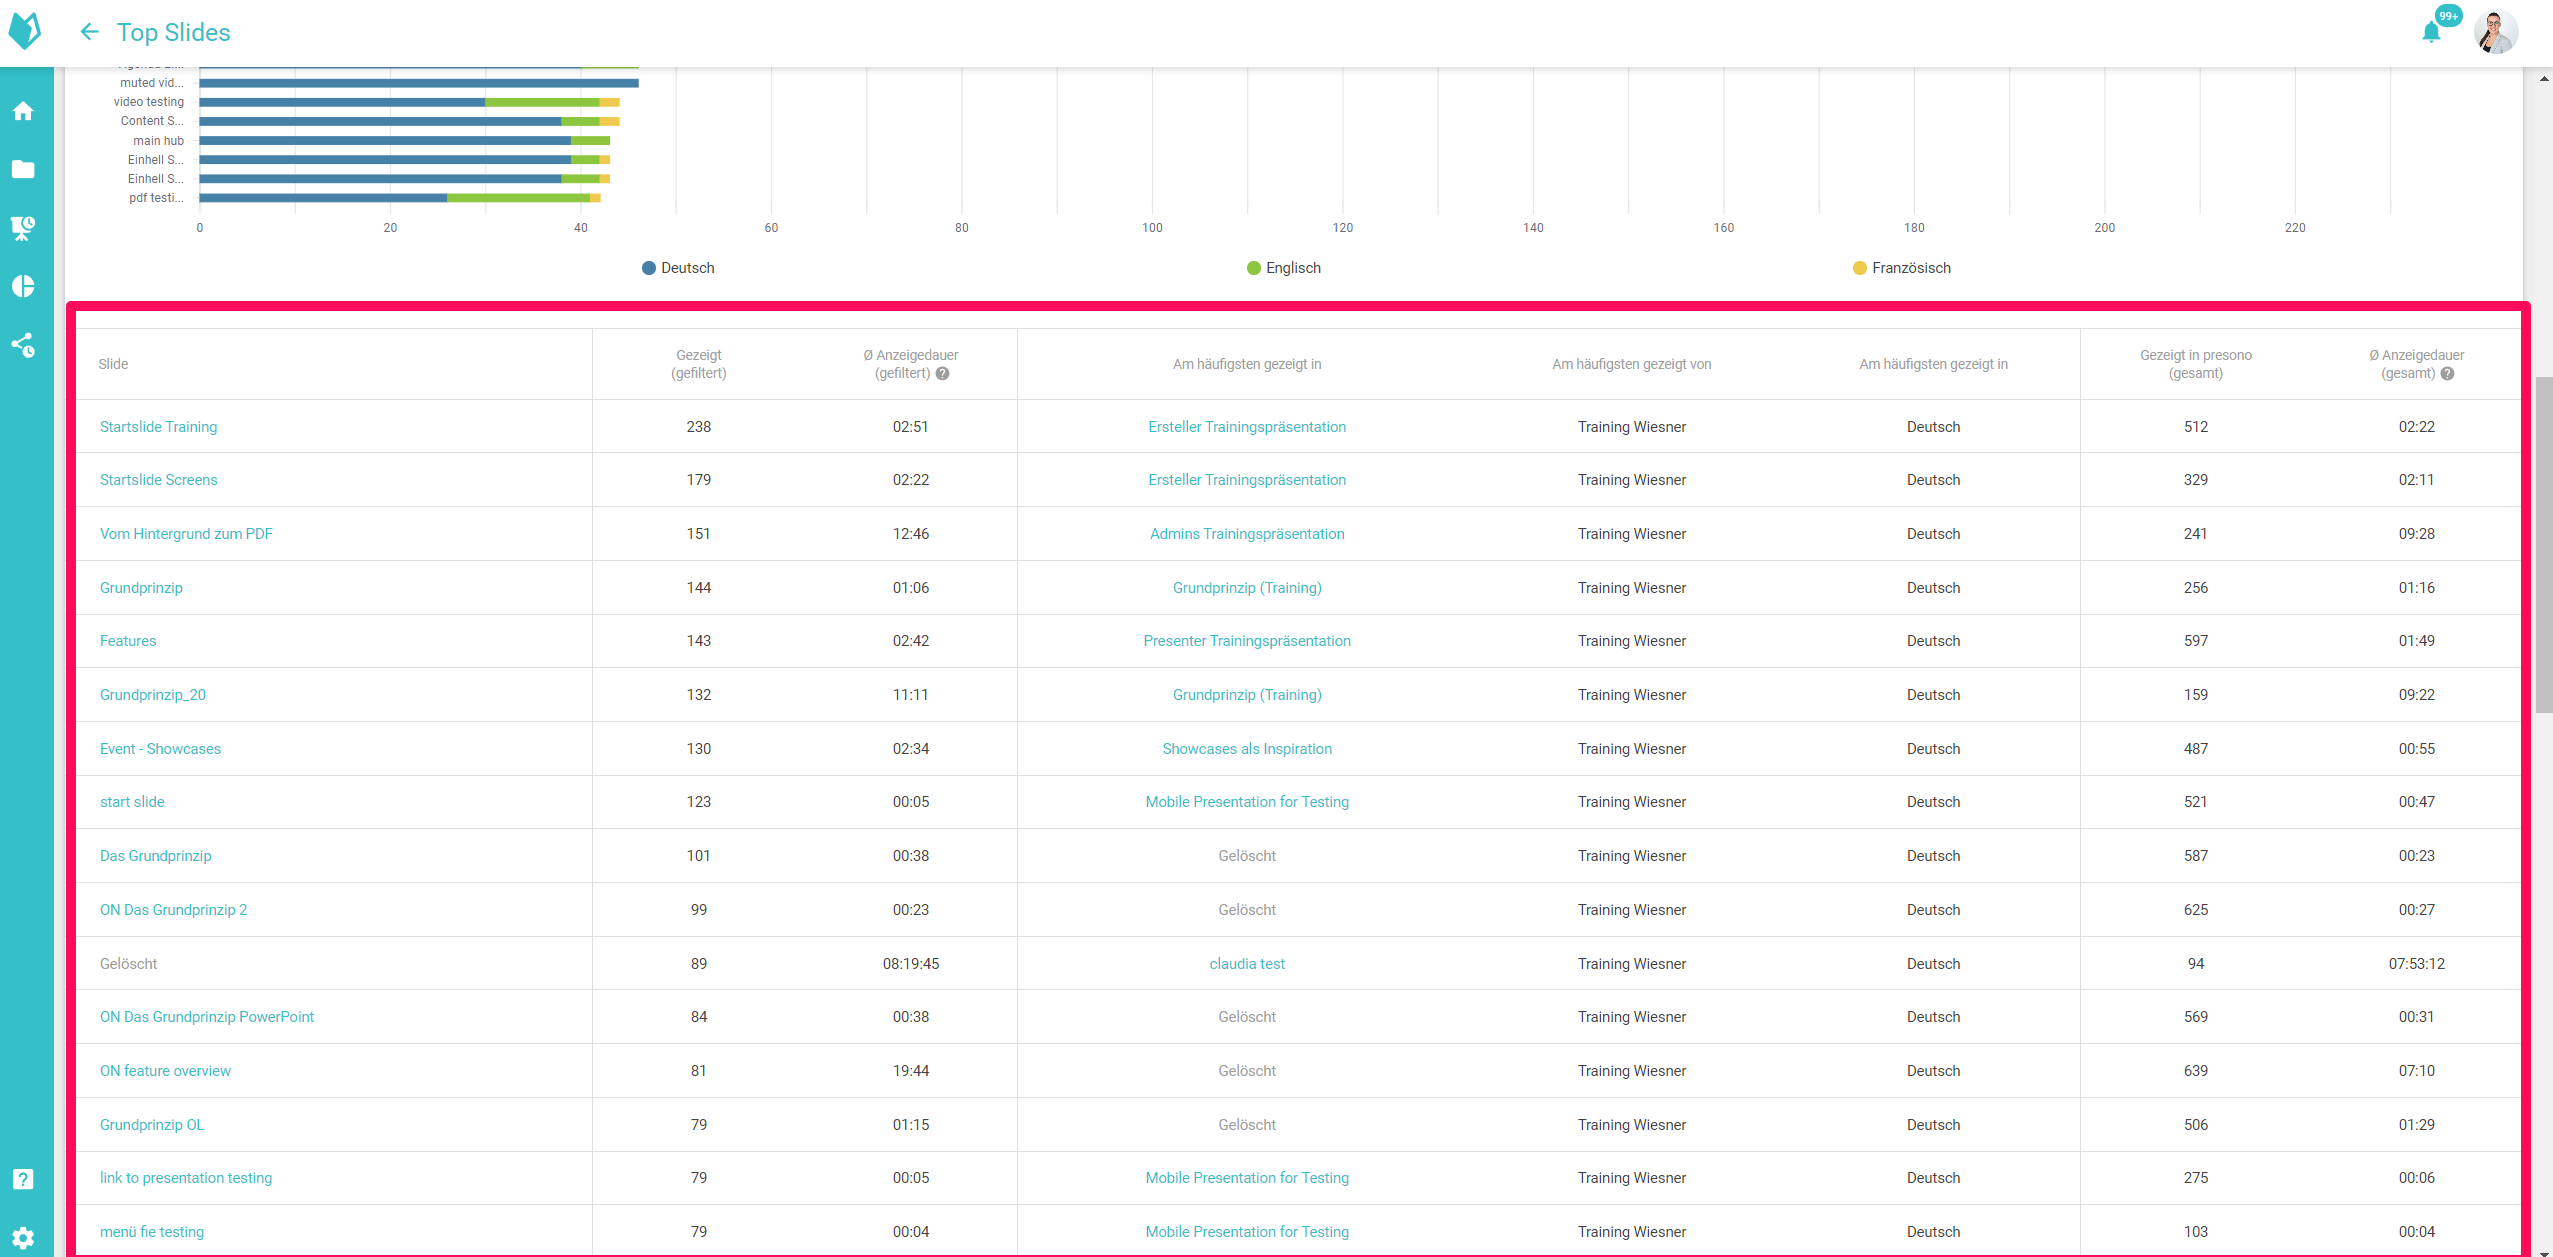Click the Am häufigsten gezeigt von column header
Screen dimensions: 2553x1257
[x=1632, y=364]
